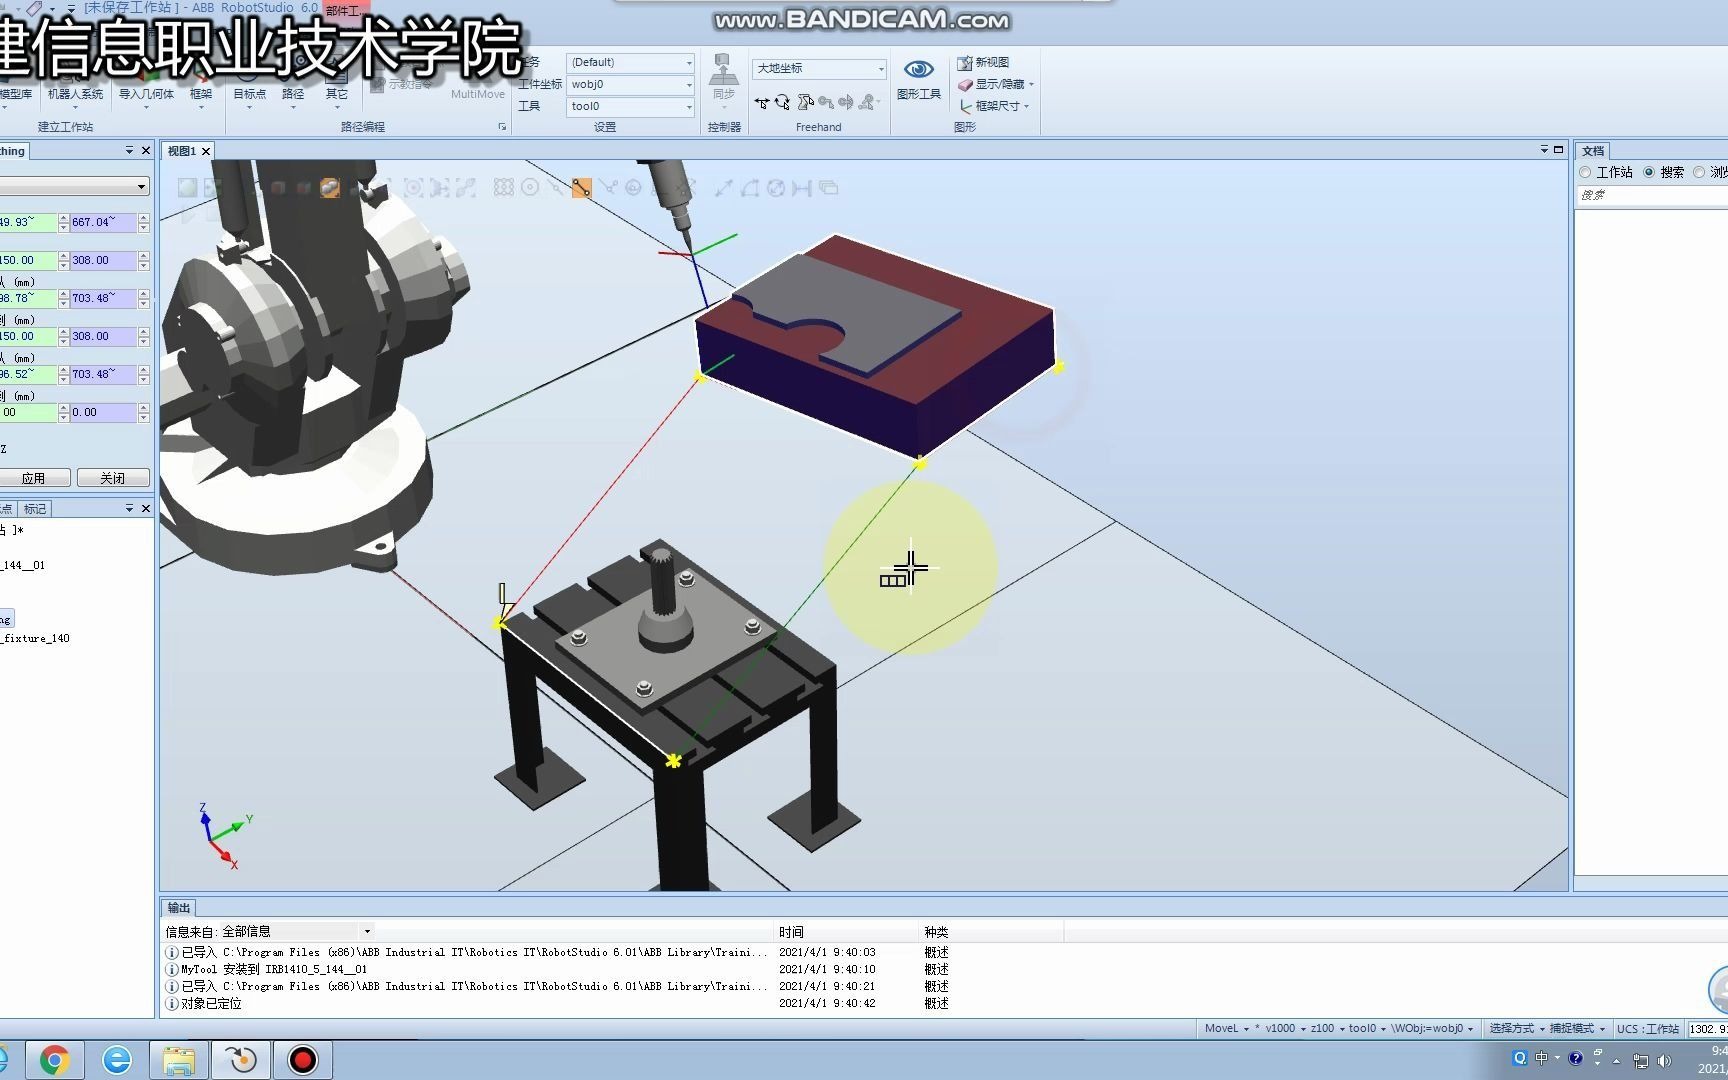Toggle the highlighted snap-edge icon
Screen dimensions: 1728x1080
coord(581,187)
